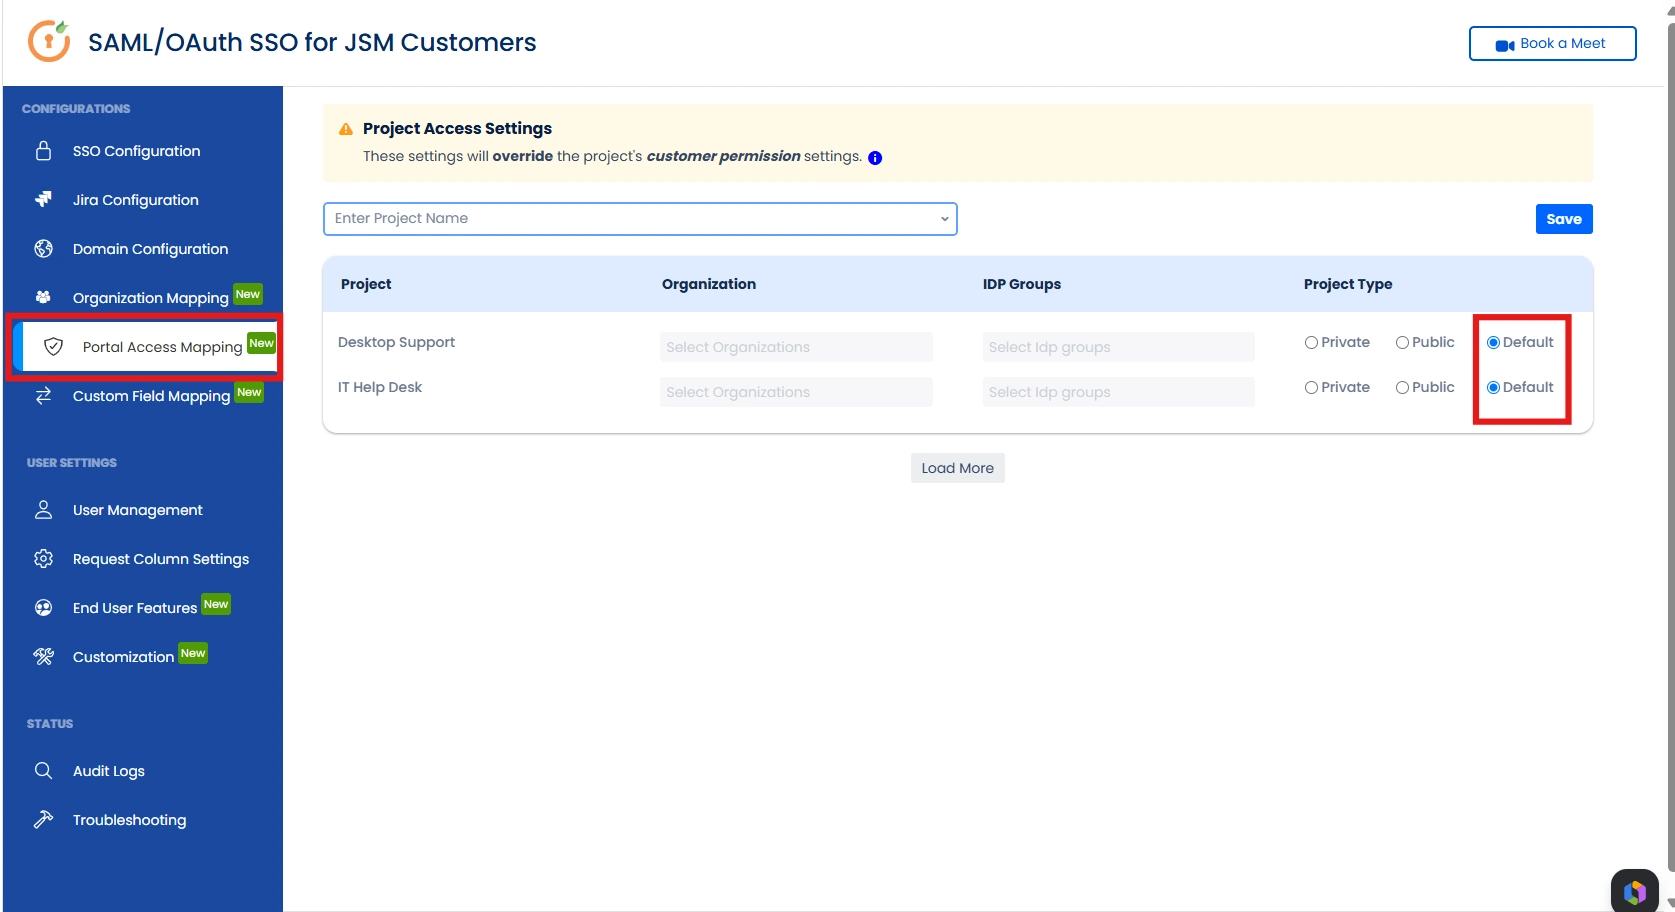Click the SSO Configuration lock icon
This screenshot has width=1675, height=912.
tap(43, 151)
